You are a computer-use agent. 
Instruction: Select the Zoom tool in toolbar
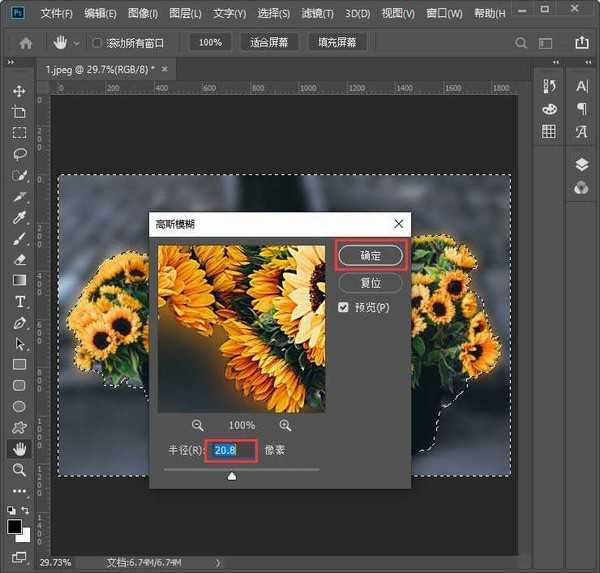19,470
